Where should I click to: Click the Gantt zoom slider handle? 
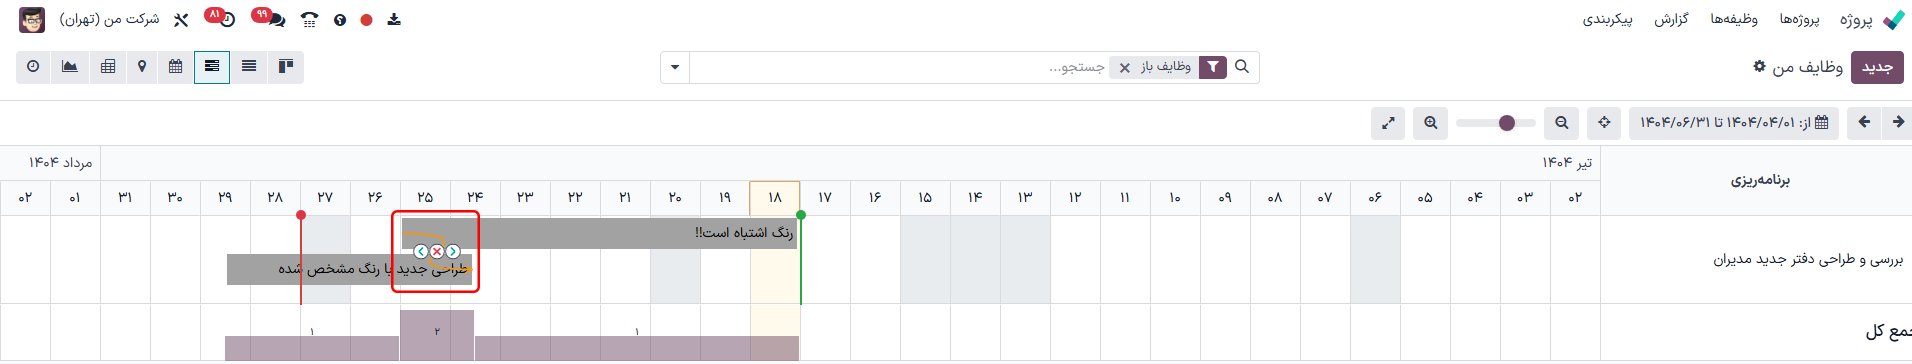1507,123
